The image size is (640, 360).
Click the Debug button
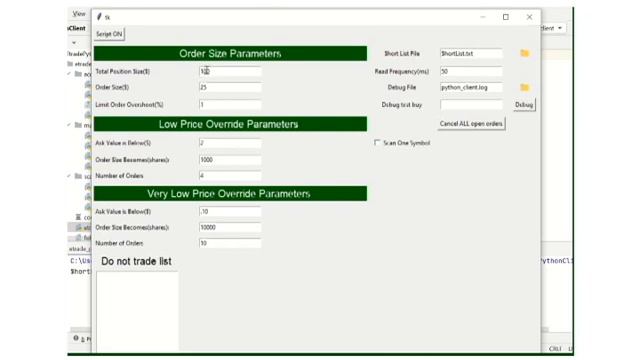[524, 105]
